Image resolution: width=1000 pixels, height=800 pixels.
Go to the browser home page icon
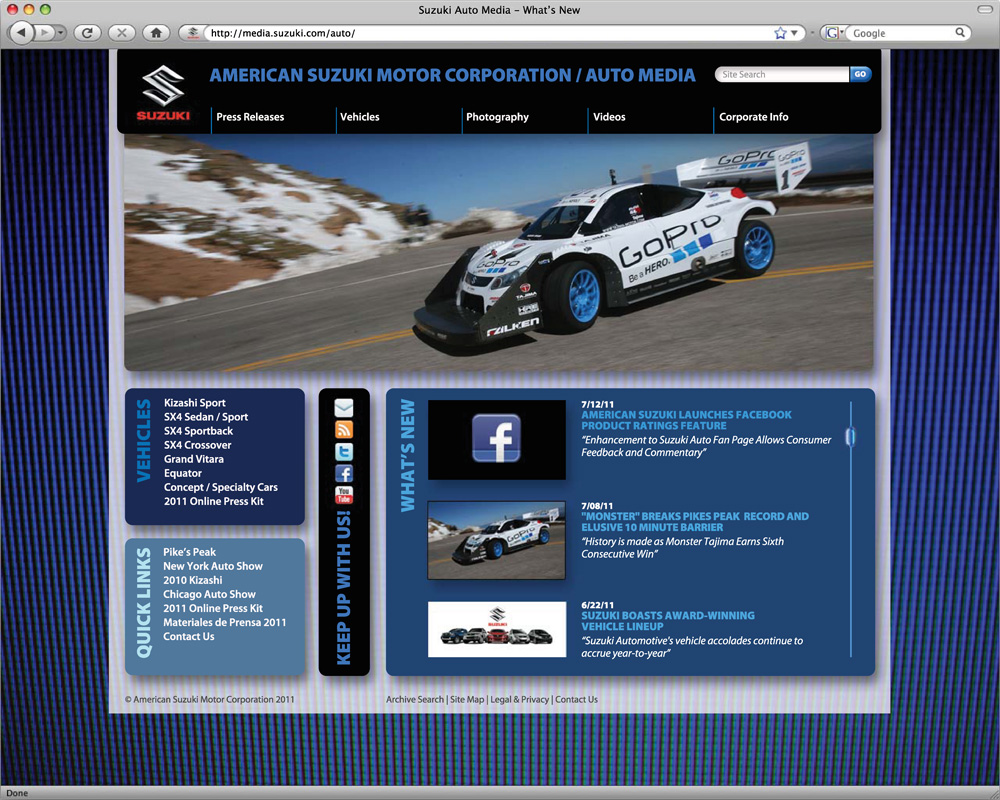point(156,33)
